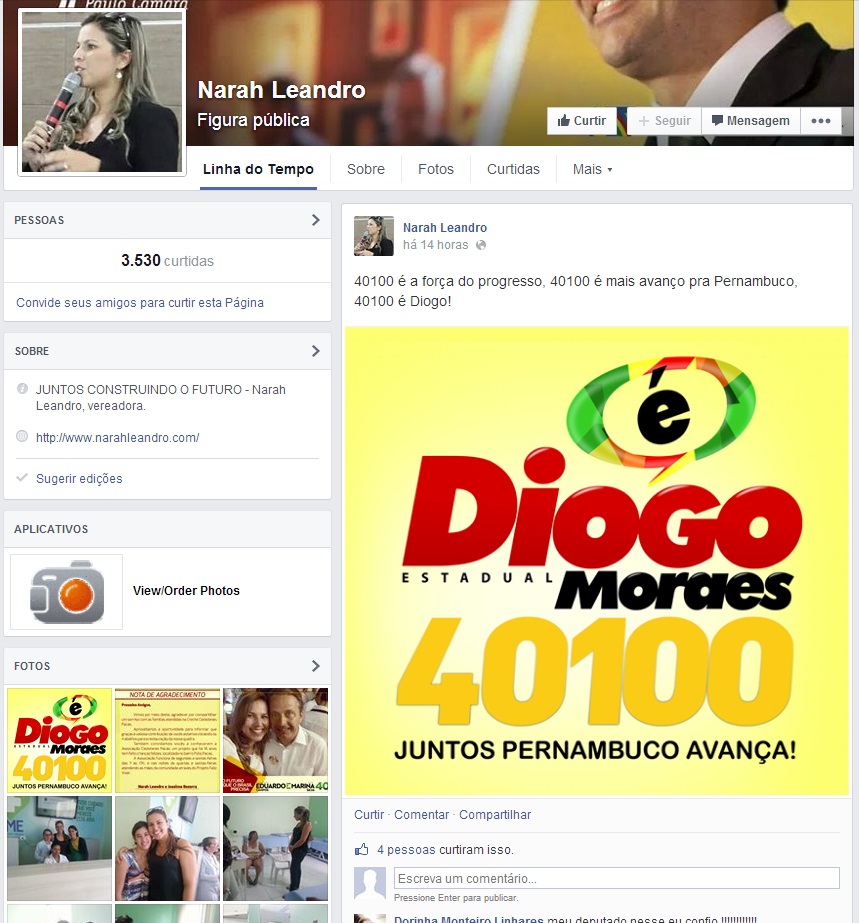Screen dimensions: 859x923
Task: Expand the Fotos sidebar section chevron
Action: point(316,666)
